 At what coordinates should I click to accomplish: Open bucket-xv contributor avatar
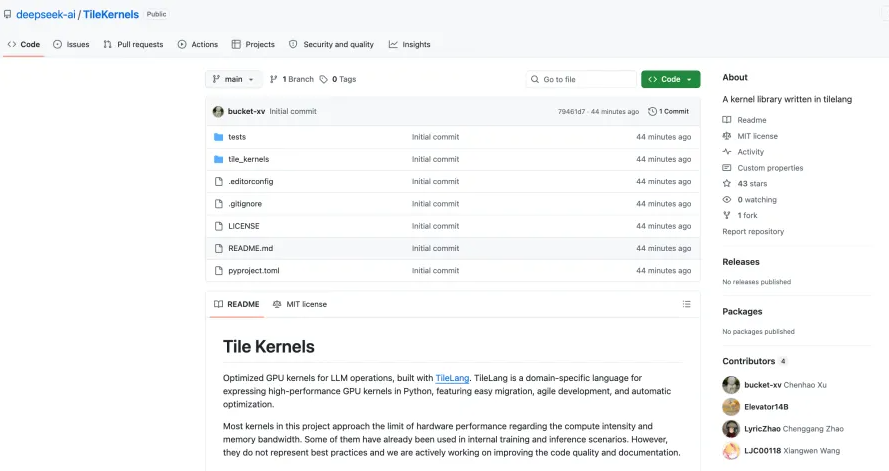click(x=731, y=385)
